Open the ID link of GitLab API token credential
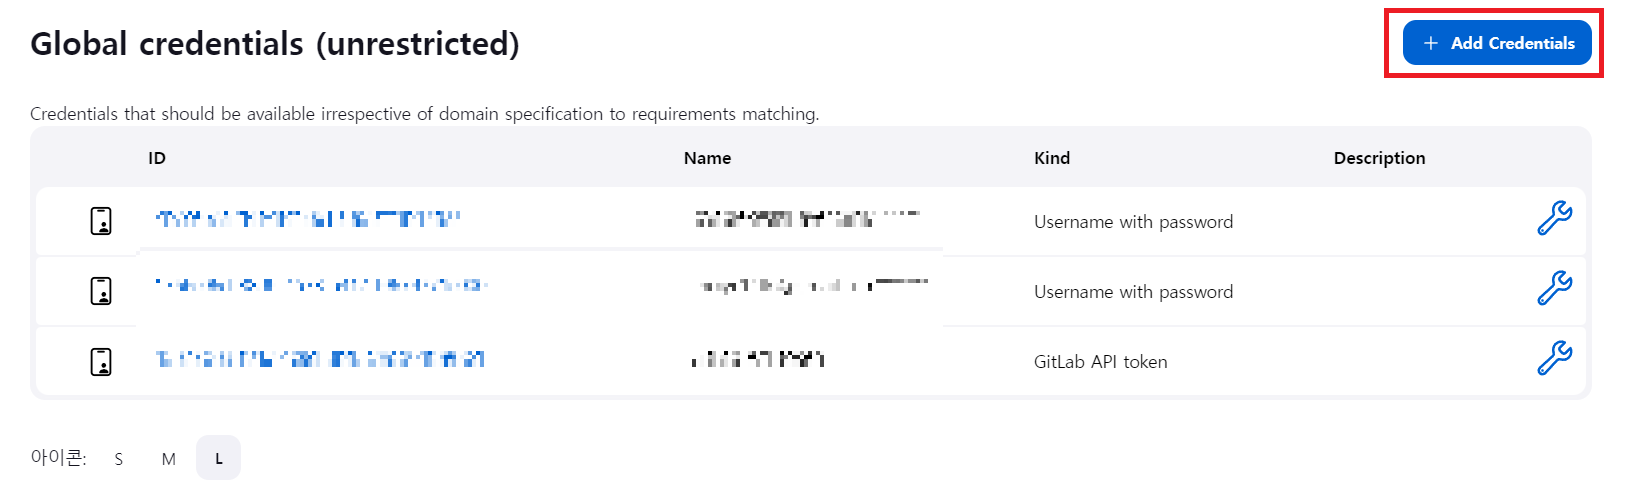Screen dimensions: 1637x491 (x=320, y=359)
